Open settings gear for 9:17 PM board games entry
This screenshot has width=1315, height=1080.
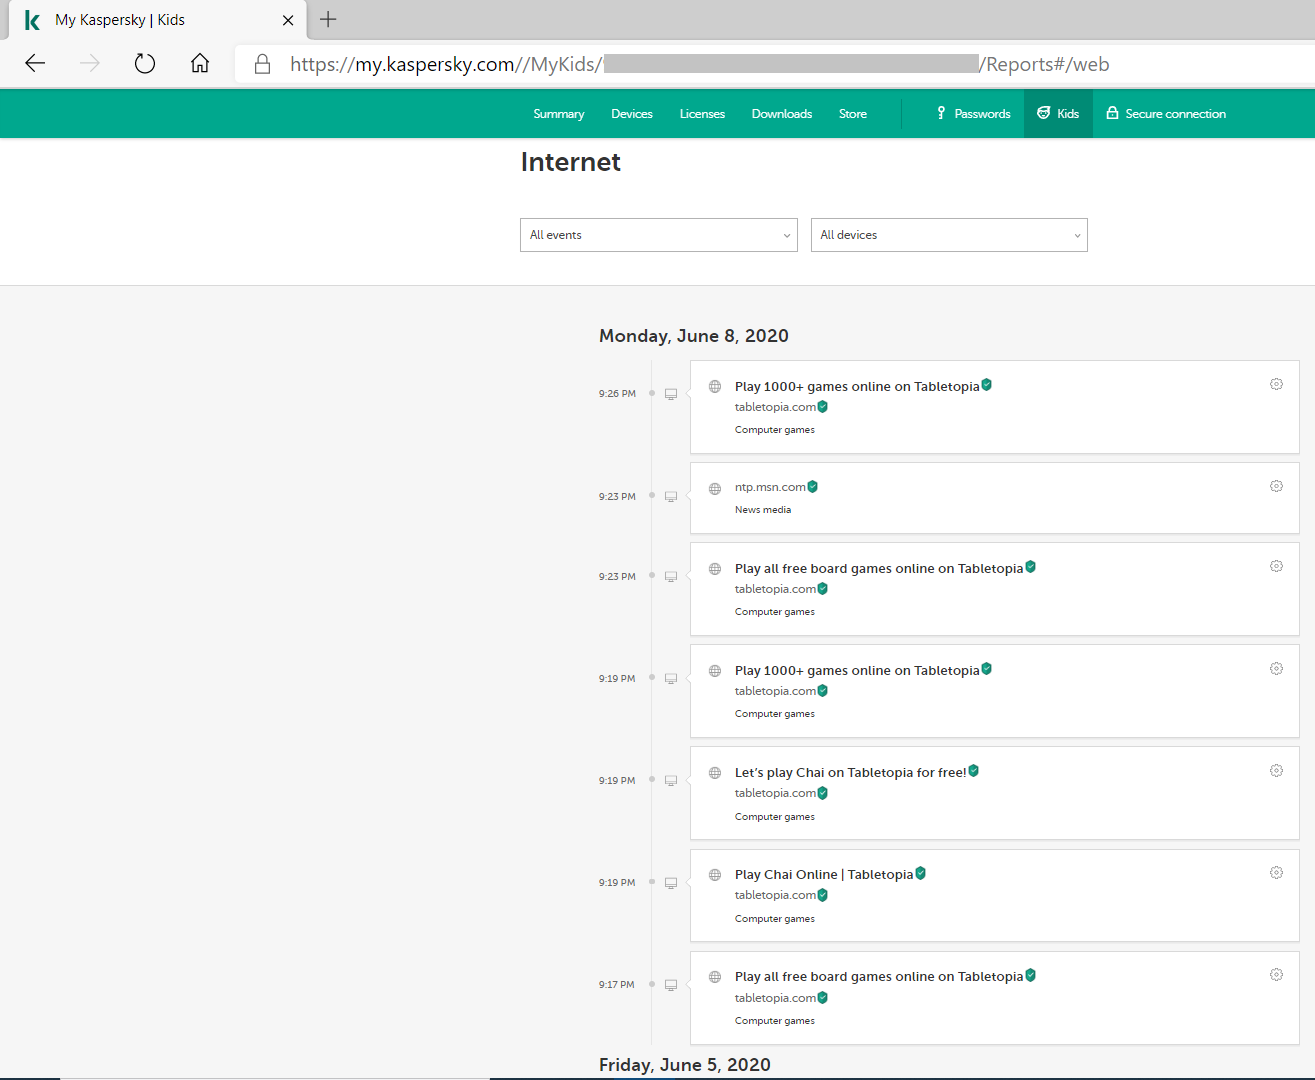1276,974
